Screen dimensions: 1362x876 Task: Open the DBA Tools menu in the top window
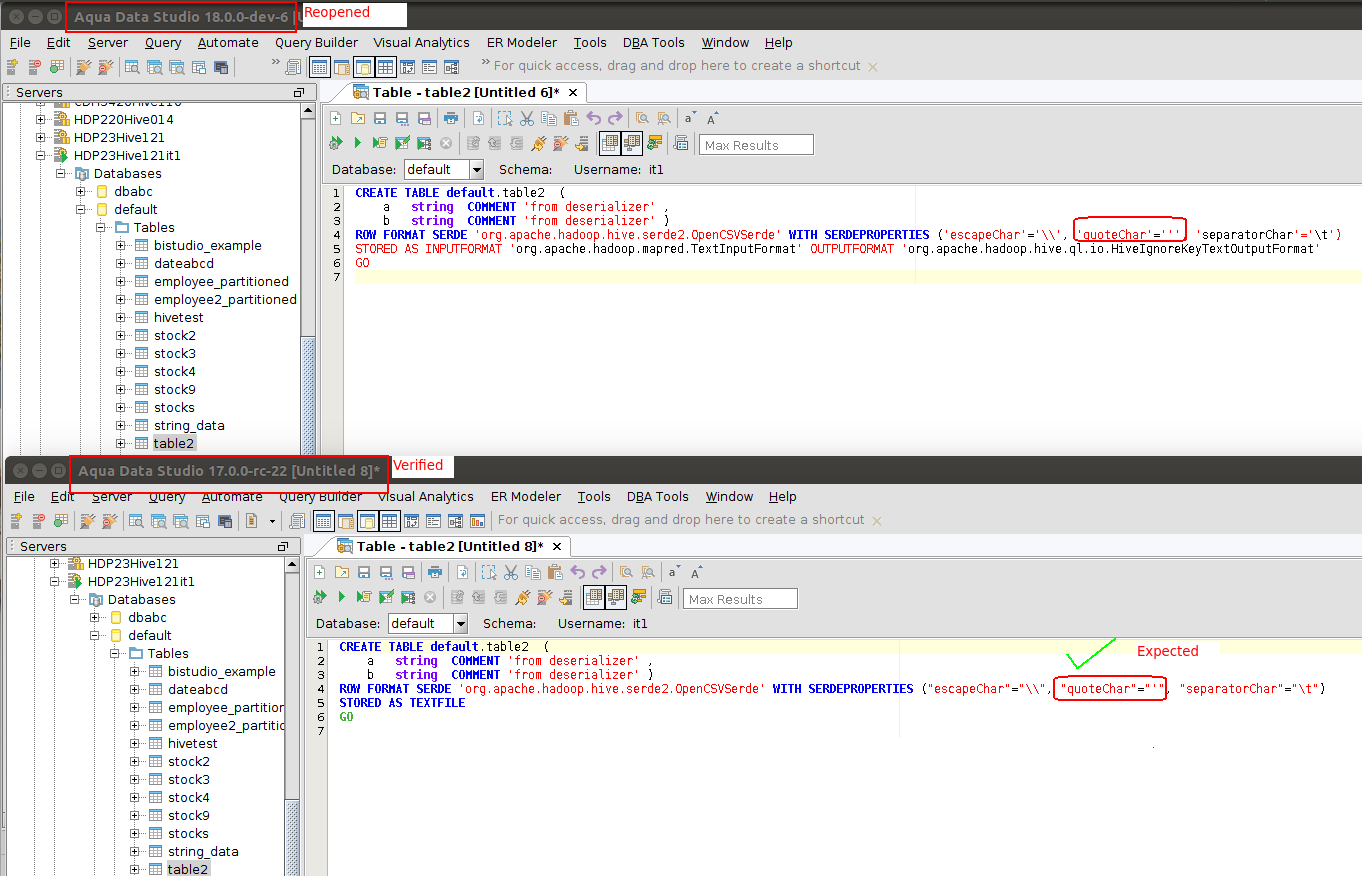(654, 42)
